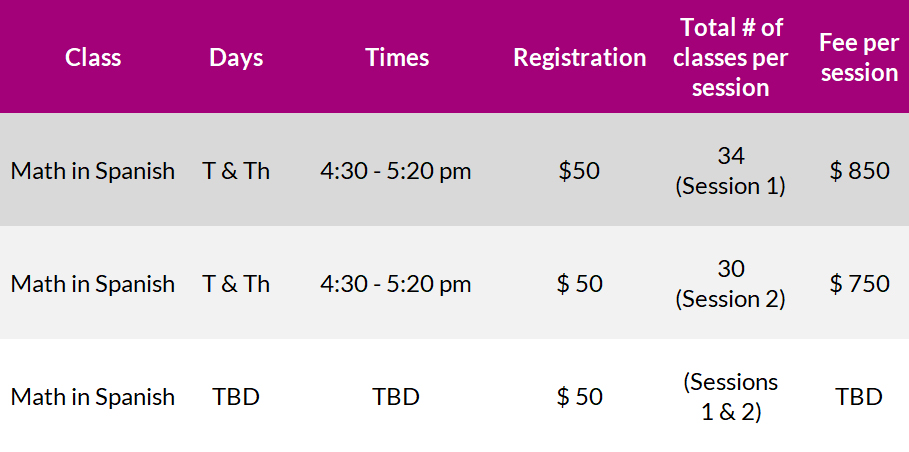Click 4:30 - 5:20 pm in Session 2 row
Screen dimensions: 909x452
396,284
